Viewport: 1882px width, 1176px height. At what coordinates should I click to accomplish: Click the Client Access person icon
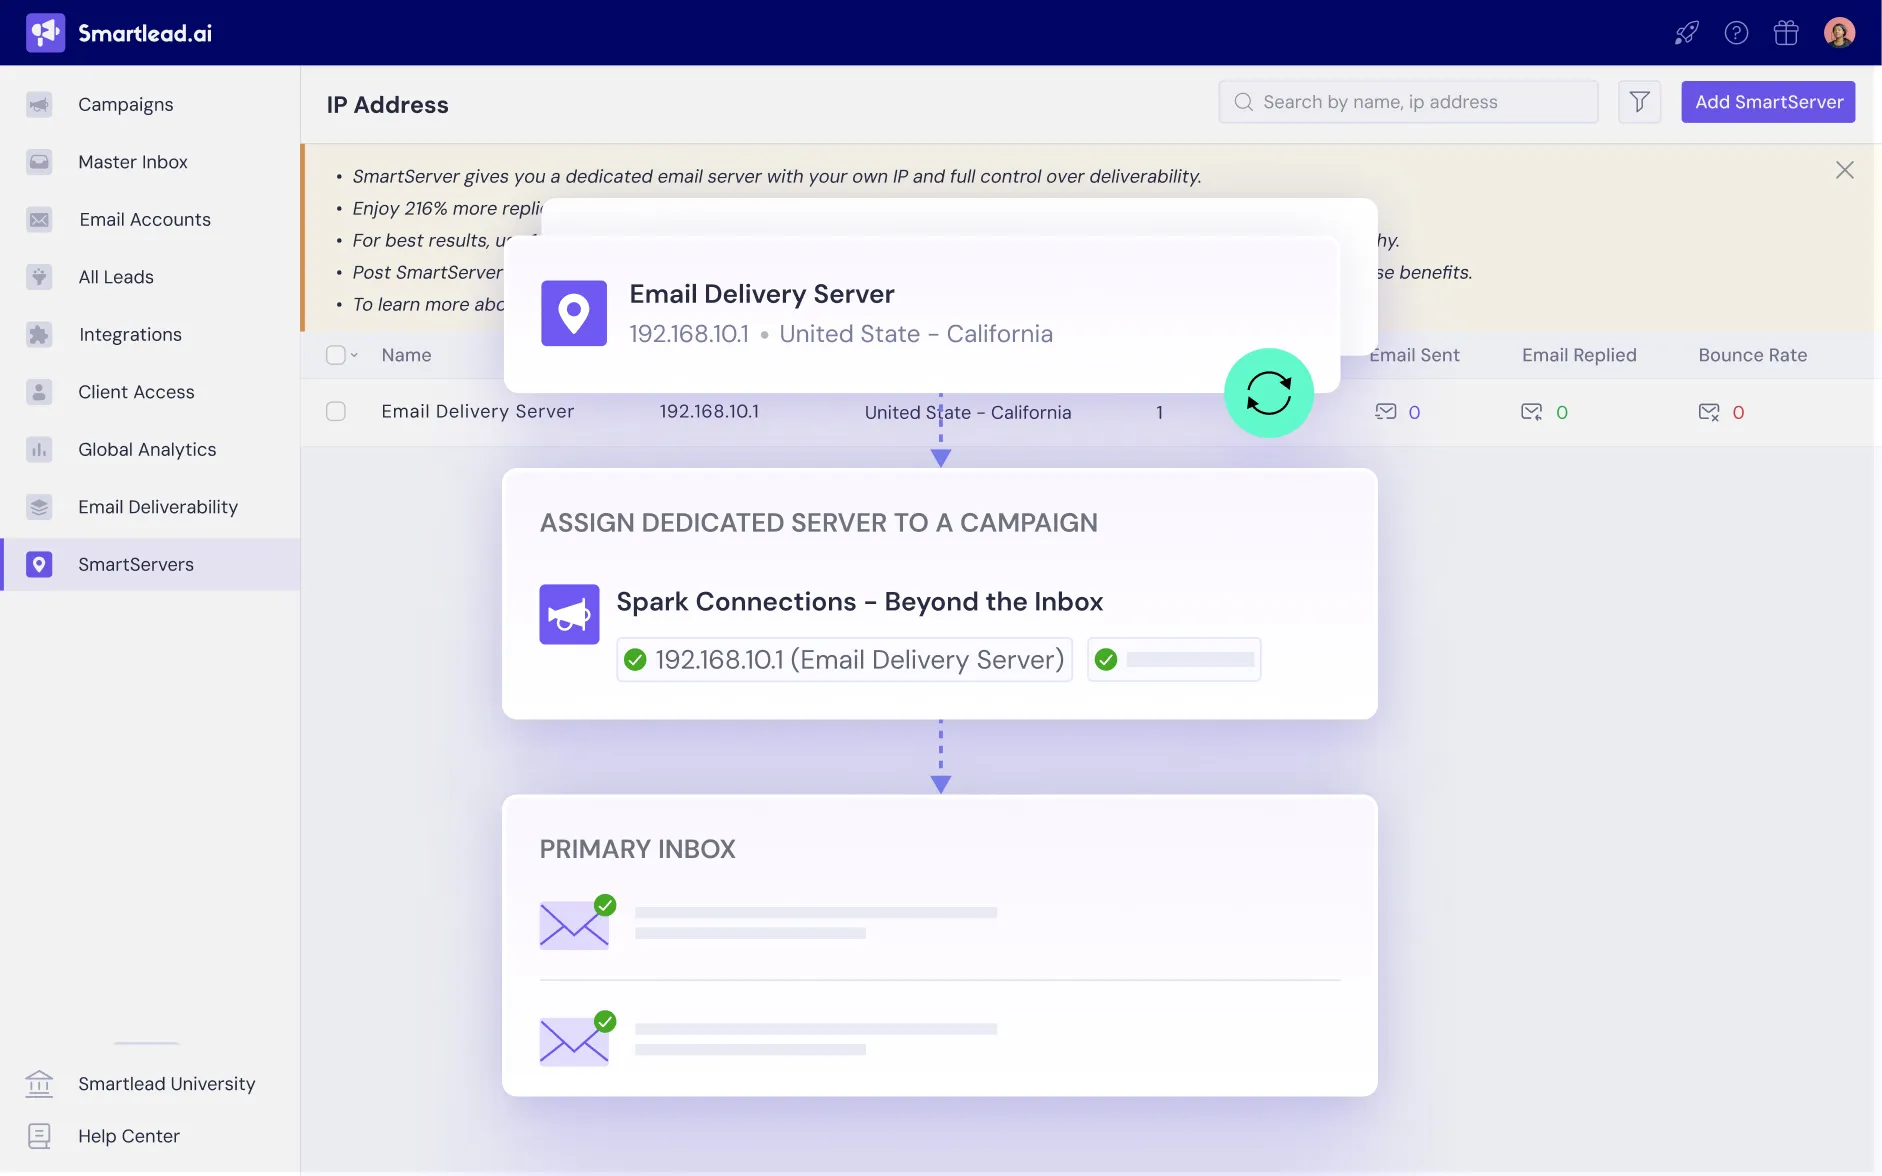[x=39, y=392]
